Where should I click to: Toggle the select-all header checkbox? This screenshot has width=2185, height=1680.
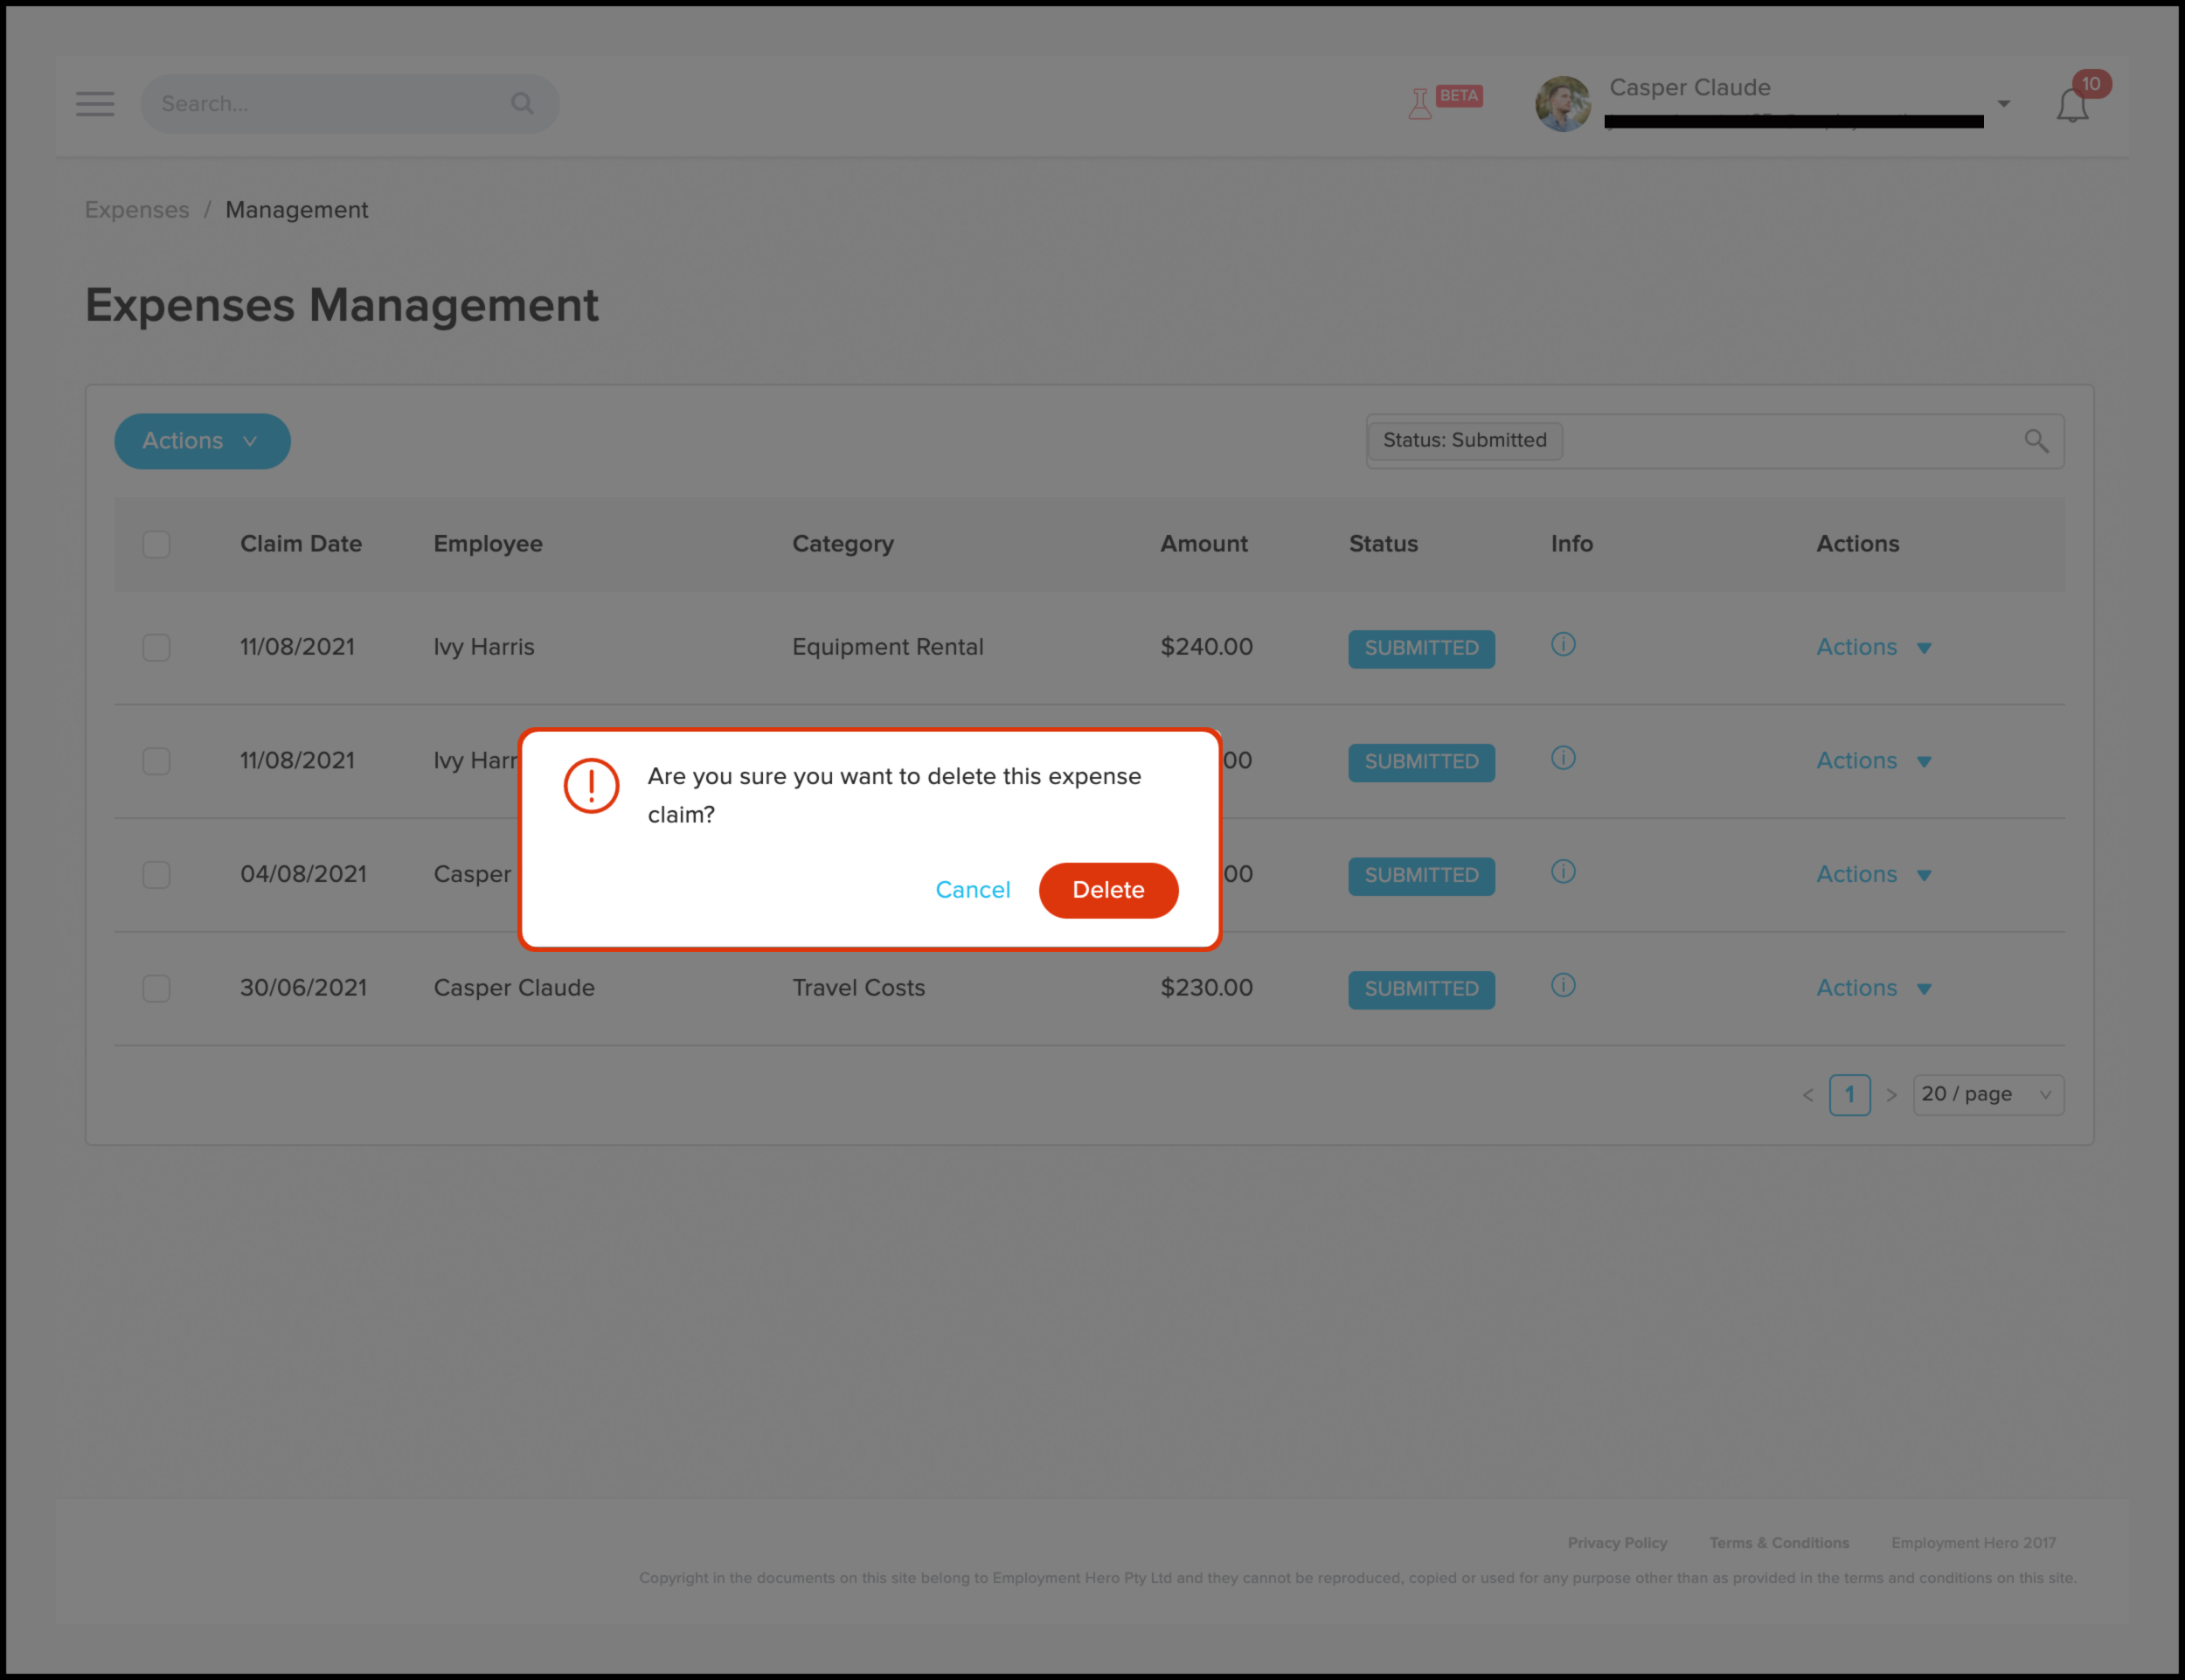coord(156,545)
